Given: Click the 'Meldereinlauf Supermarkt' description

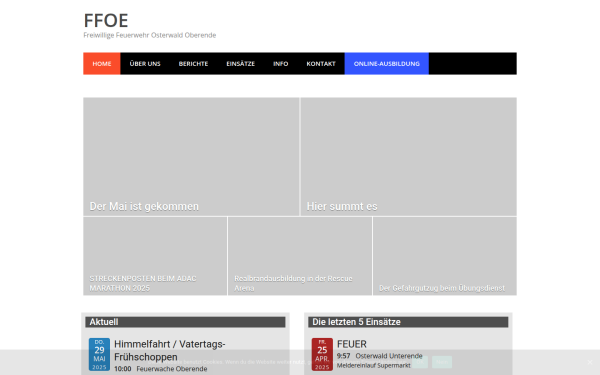Looking at the screenshot, I should click(x=373, y=365).
